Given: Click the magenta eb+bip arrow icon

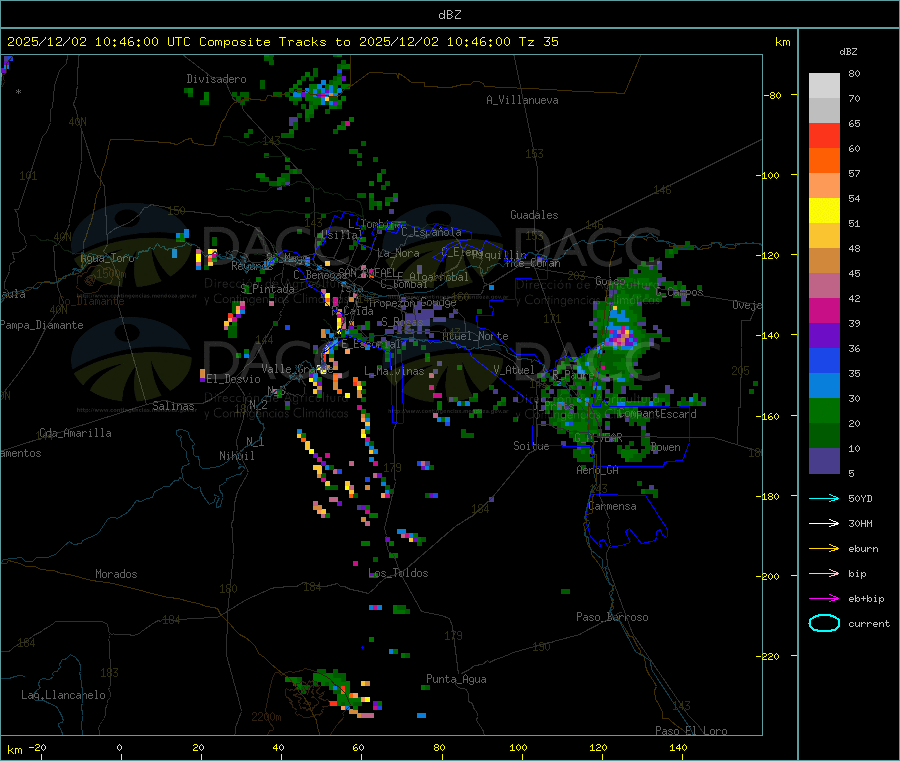Looking at the screenshot, I should 824,599.
